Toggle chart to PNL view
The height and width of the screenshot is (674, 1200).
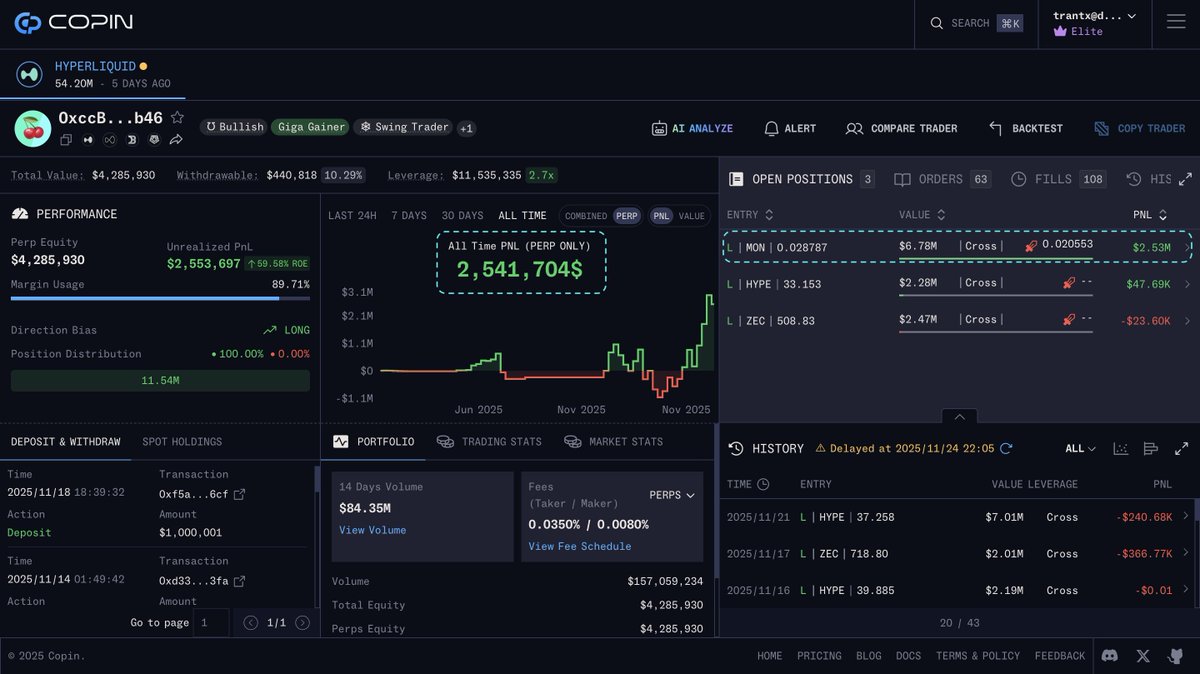pos(661,215)
